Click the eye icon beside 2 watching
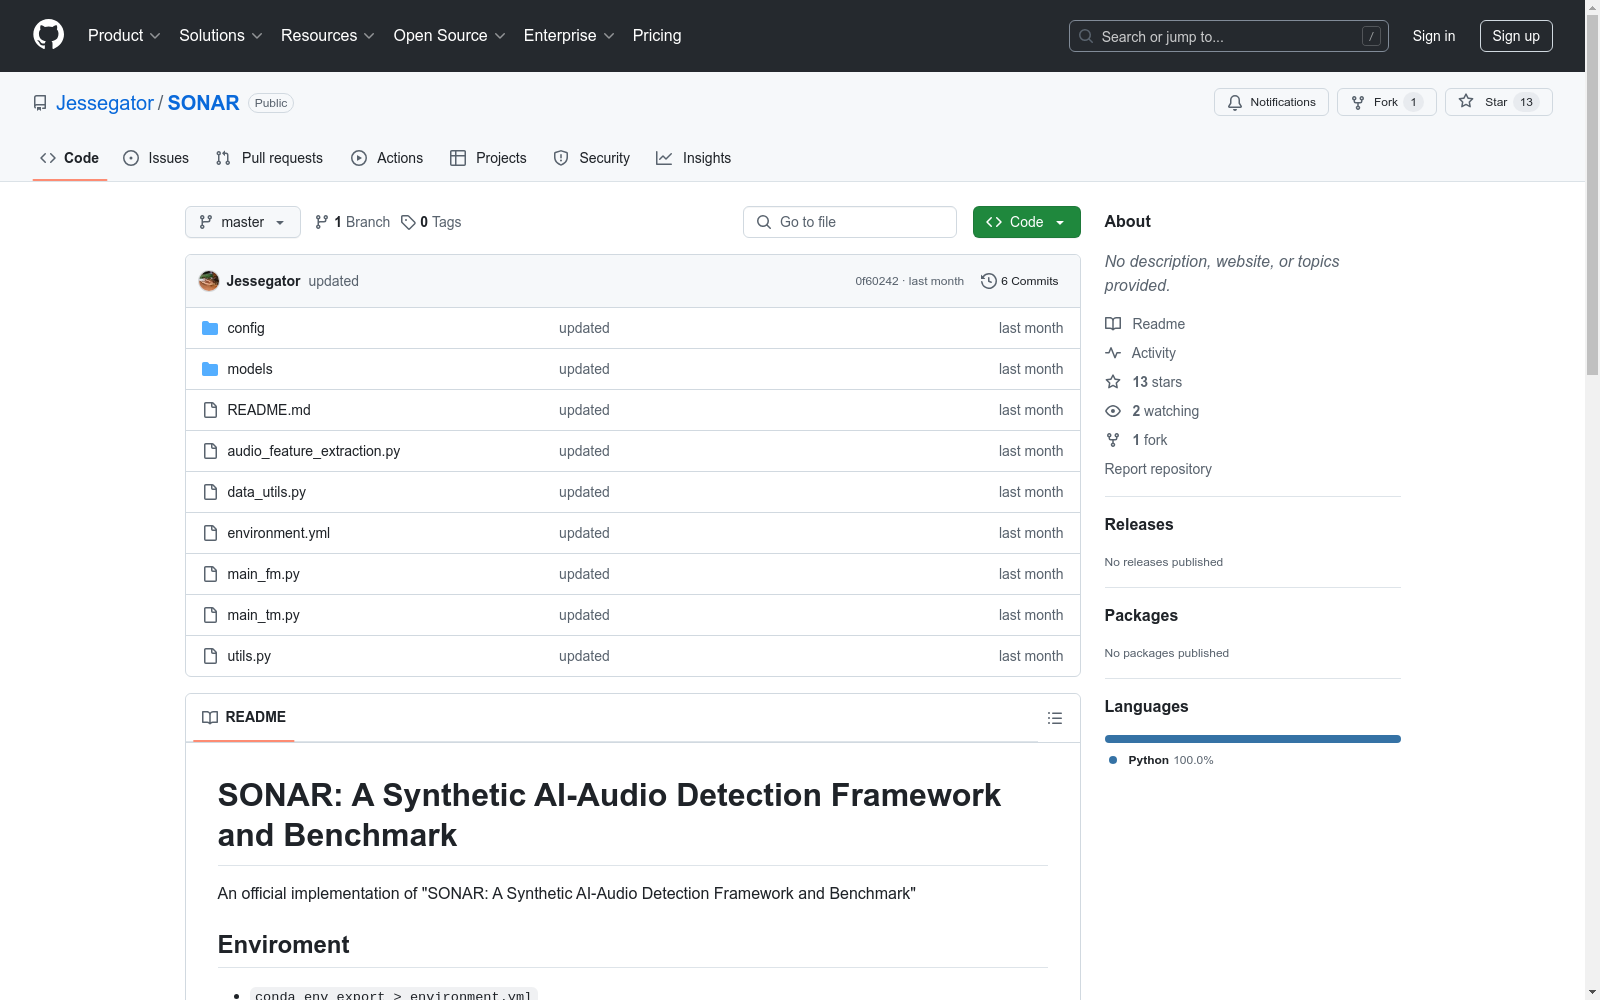Image resolution: width=1600 pixels, height=1000 pixels. [x=1113, y=411]
